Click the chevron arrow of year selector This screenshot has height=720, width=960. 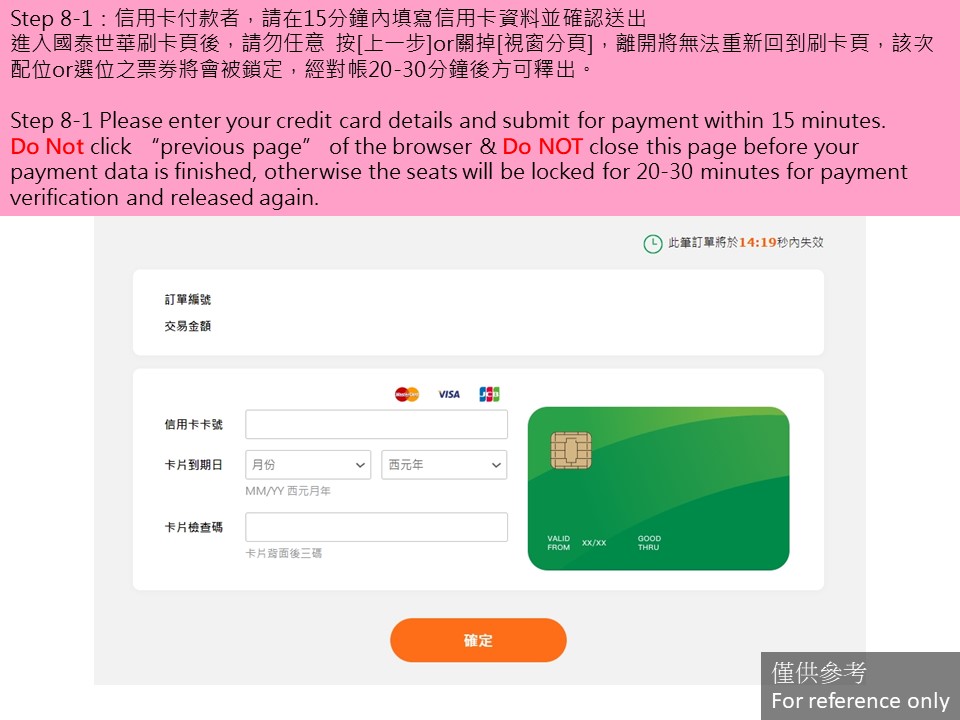click(496, 465)
